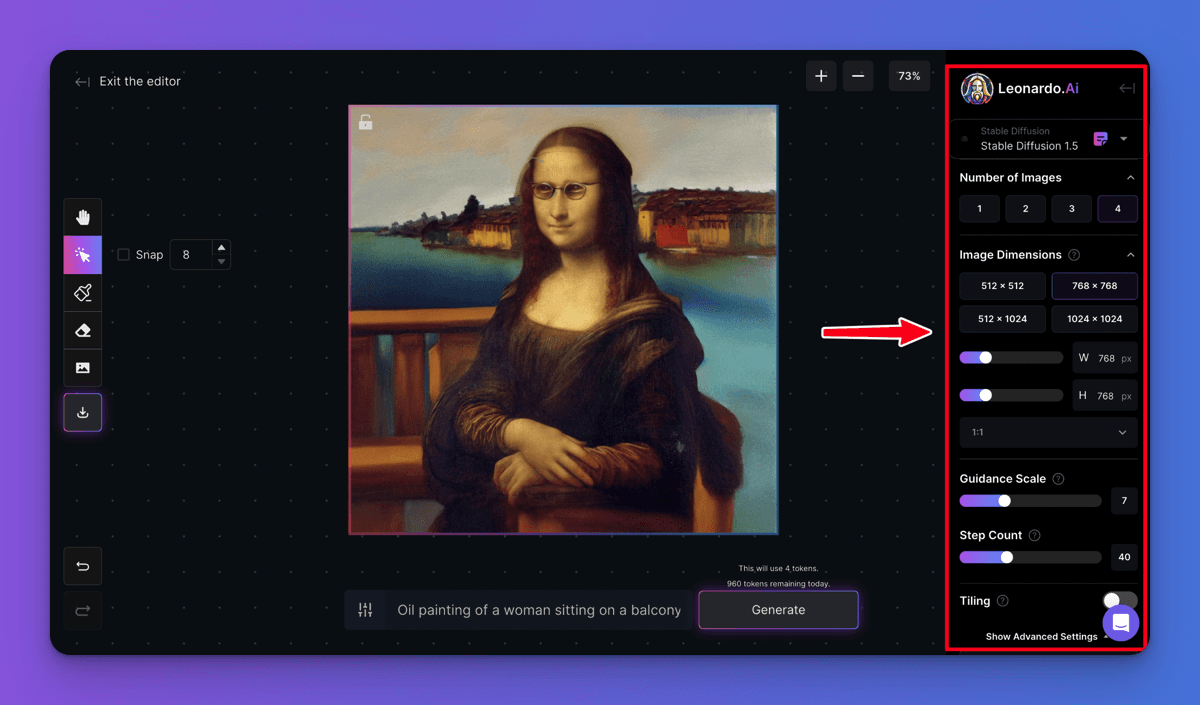Screen dimensions: 1200x705
Task: Adjust the Guidance Scale slider
Action: [x=1030, y=501]
